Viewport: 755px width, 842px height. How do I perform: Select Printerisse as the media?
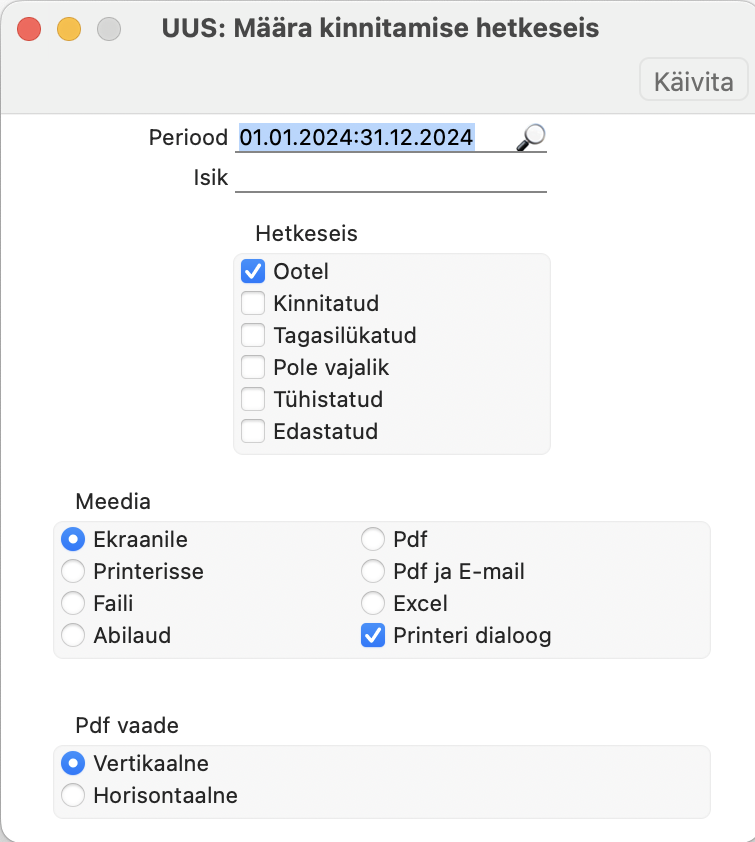tap(73, 571)
